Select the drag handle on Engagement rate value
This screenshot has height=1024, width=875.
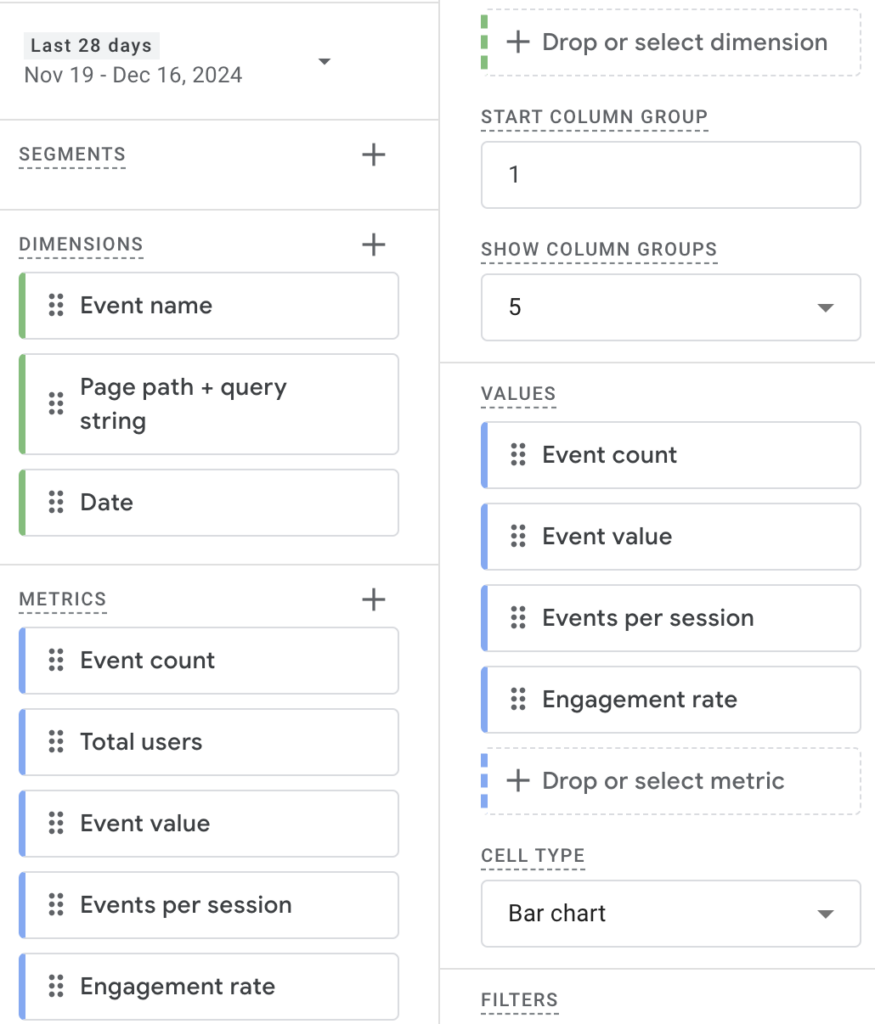tap(518, 699)
